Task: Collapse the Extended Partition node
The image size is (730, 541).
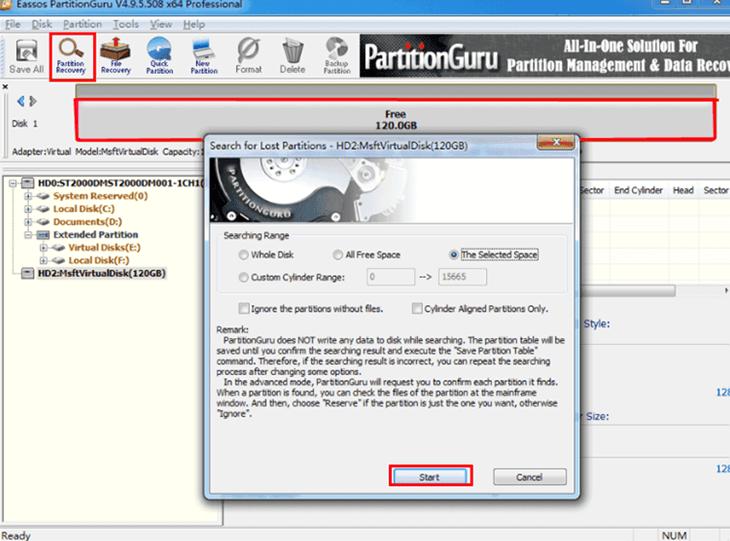Action: tap(28, 235)
